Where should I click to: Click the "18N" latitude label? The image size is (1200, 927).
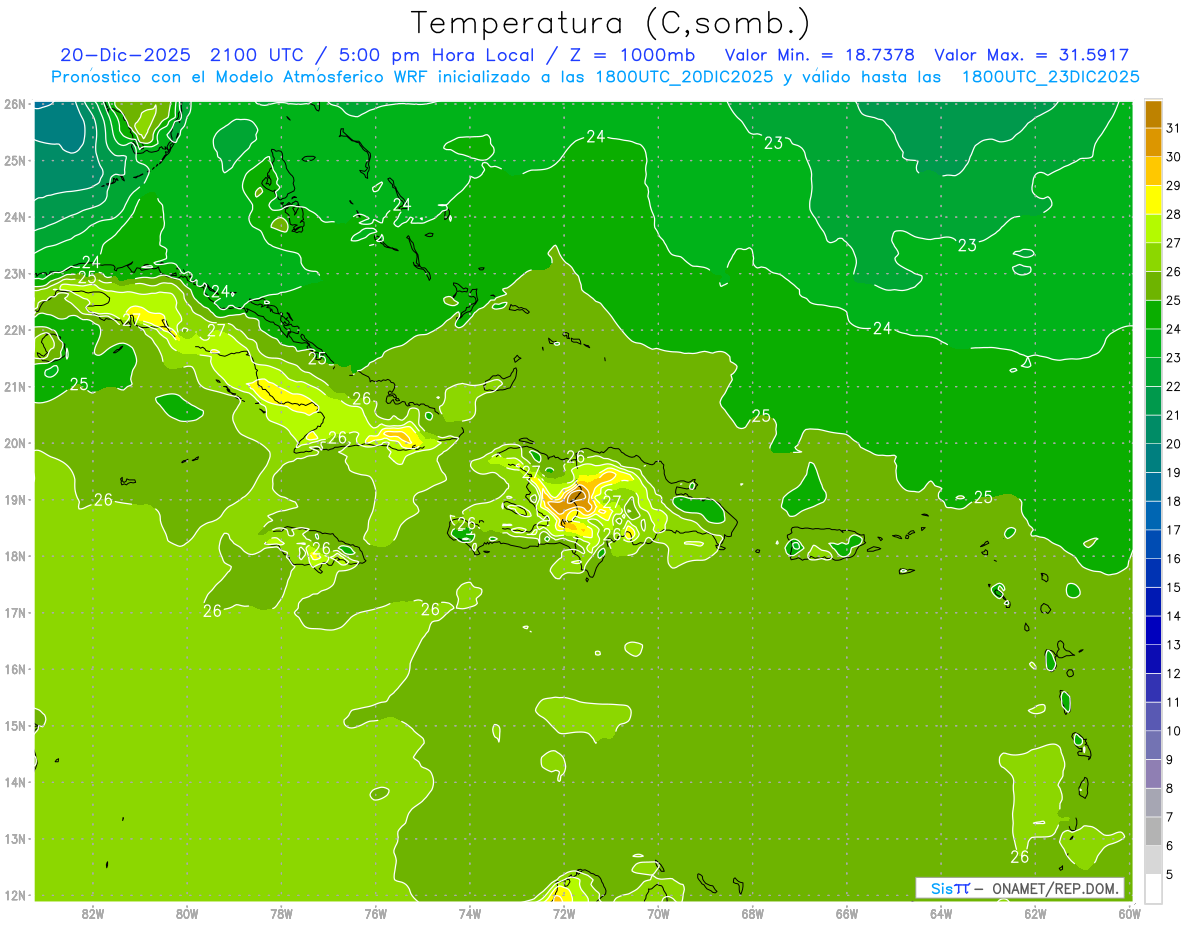pyautogui.click(x=14, y=556)
